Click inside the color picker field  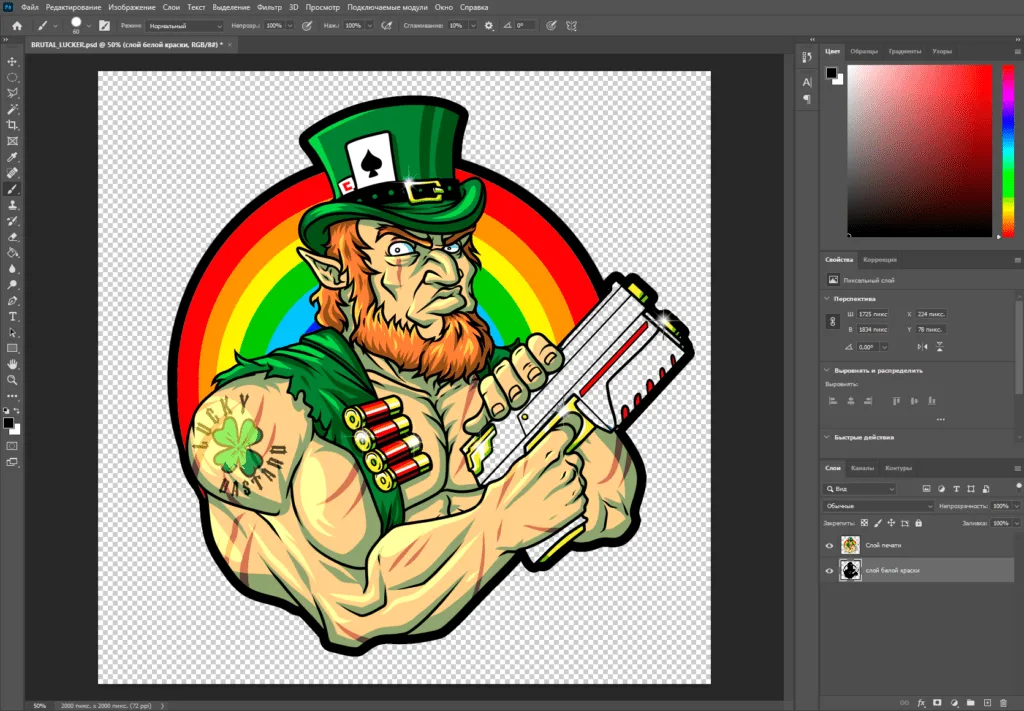(x=920, y=150)
